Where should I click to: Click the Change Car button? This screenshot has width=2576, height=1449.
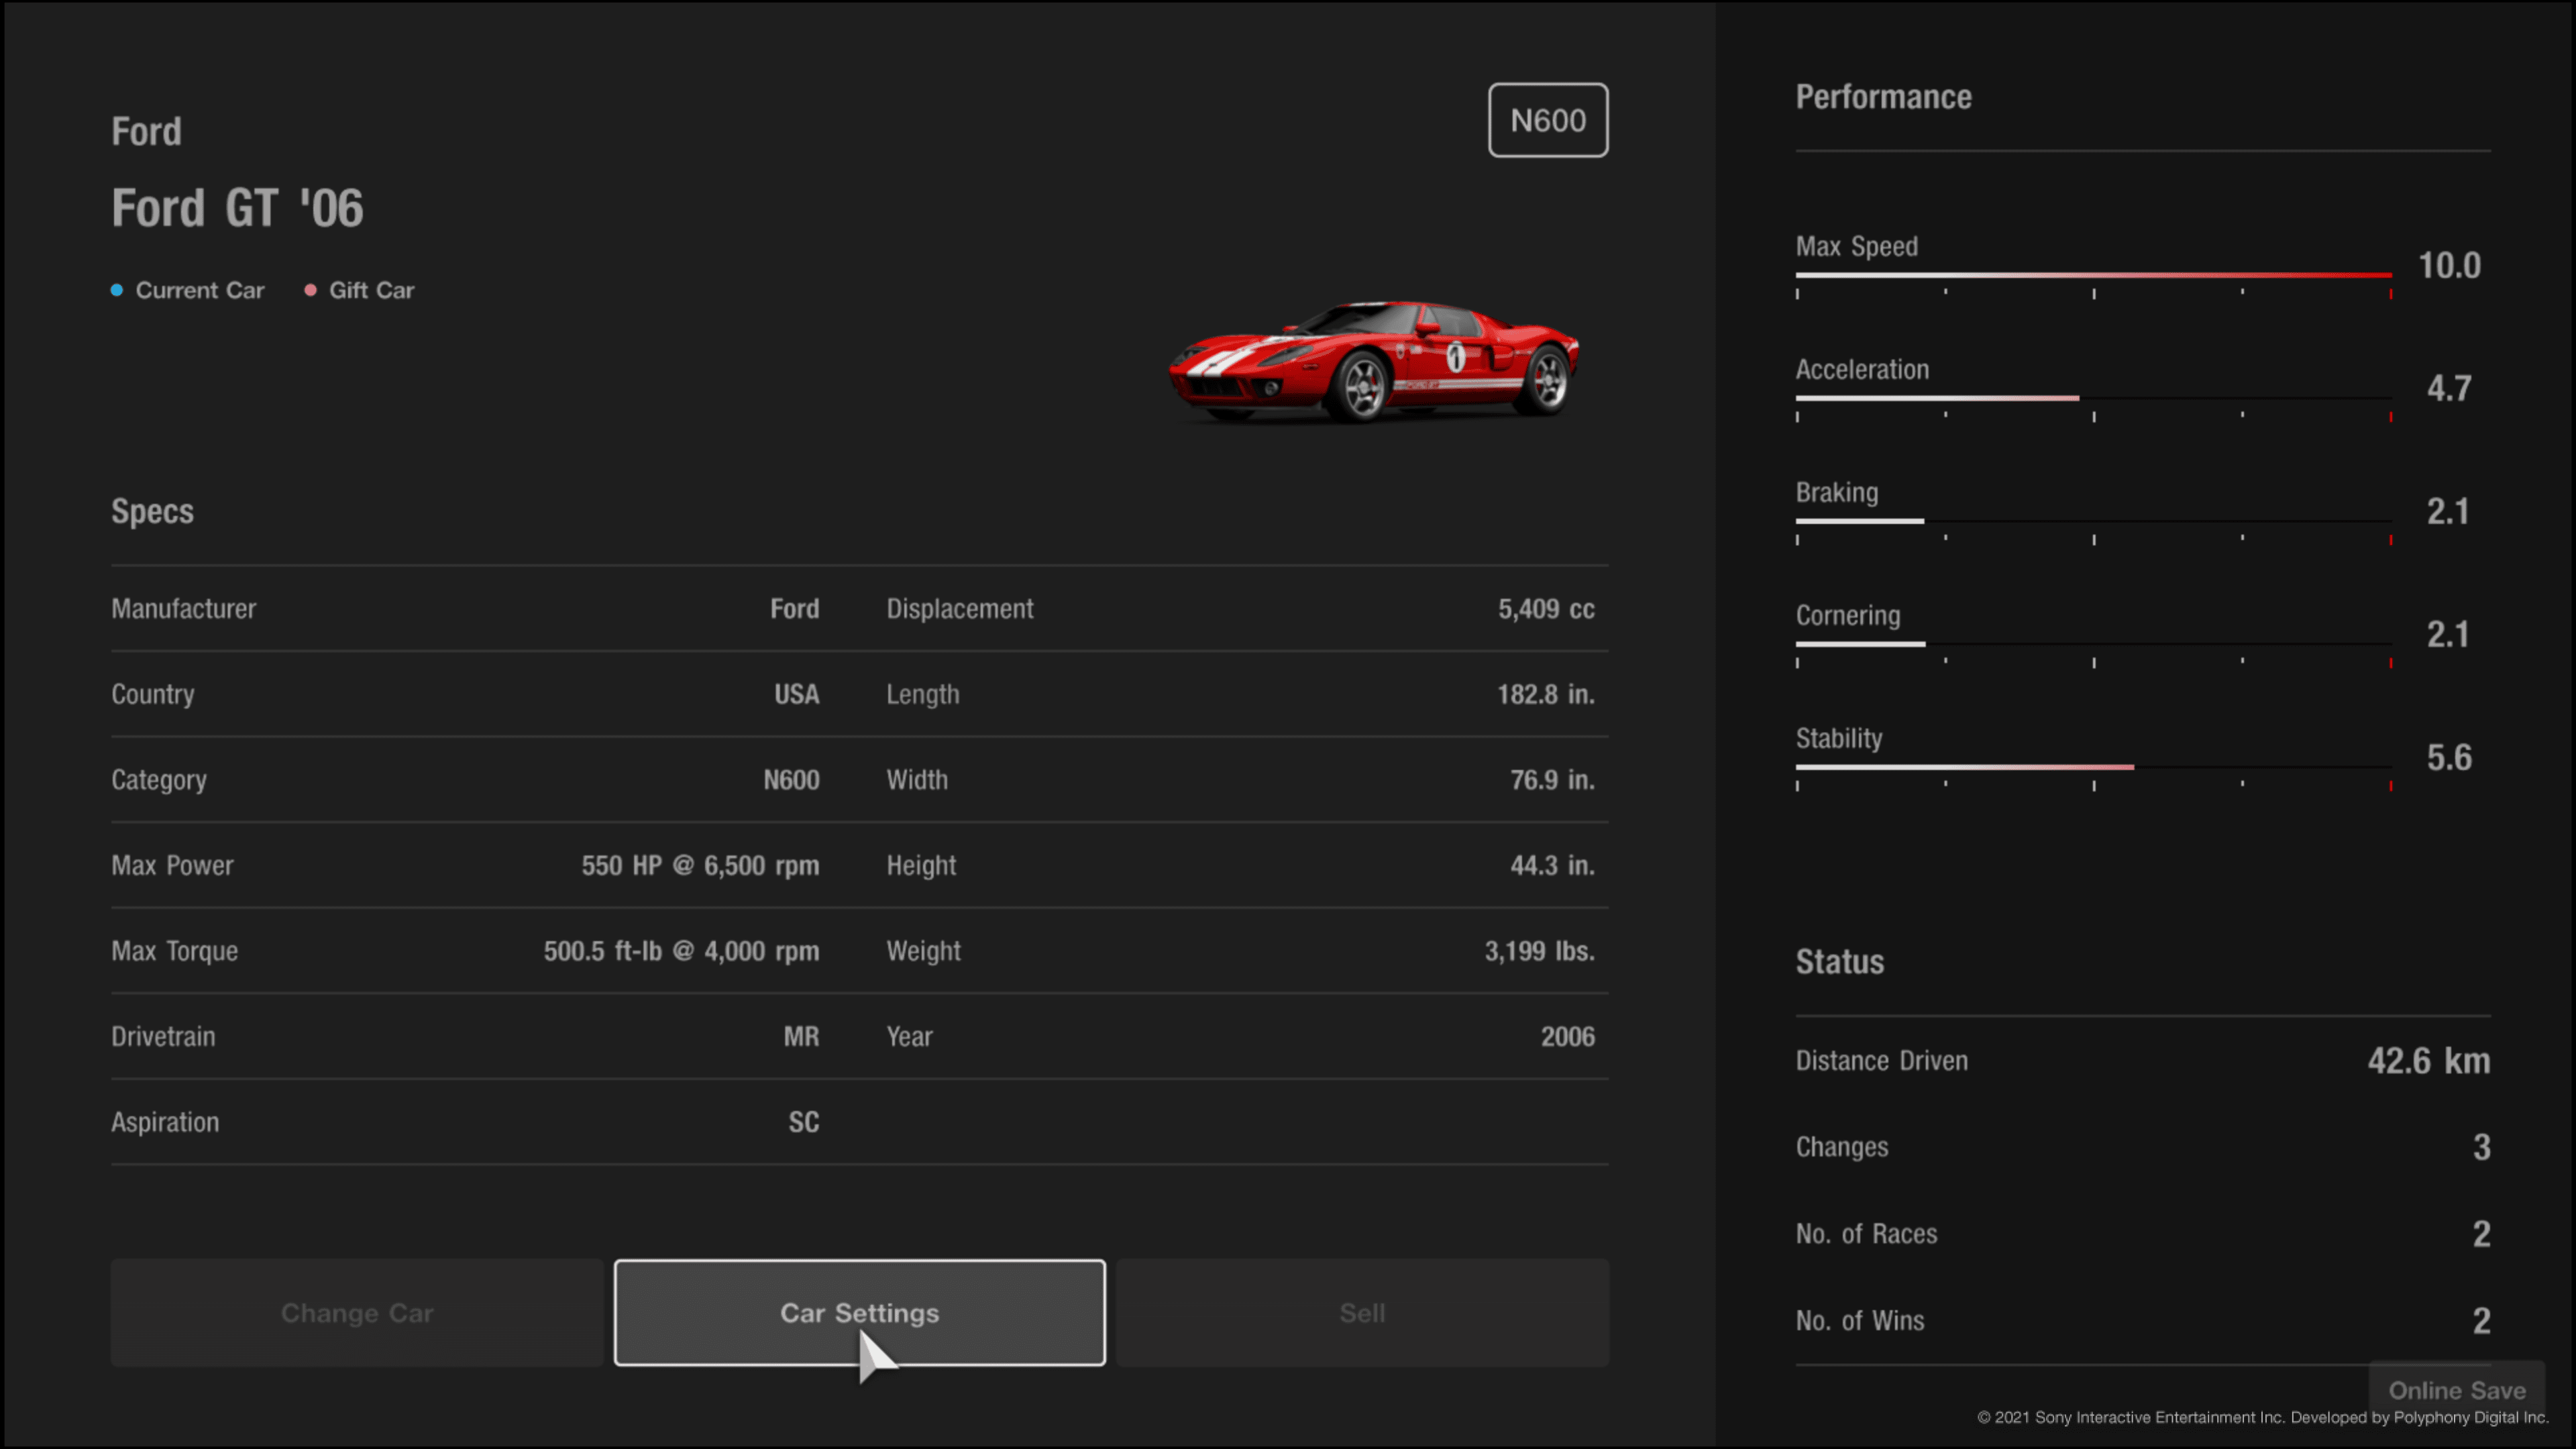(x=357, y=1312)
